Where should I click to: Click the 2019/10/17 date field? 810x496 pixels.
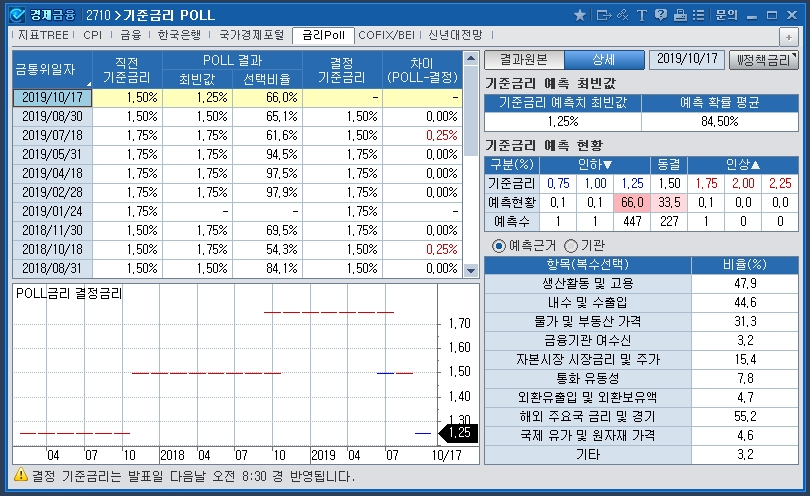click(687, 59)
